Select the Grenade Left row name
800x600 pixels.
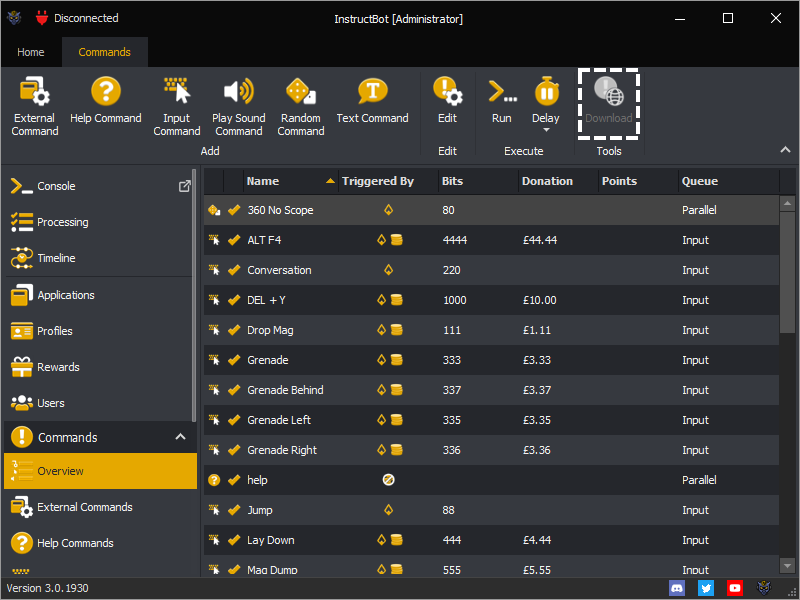tap(279, 420)
